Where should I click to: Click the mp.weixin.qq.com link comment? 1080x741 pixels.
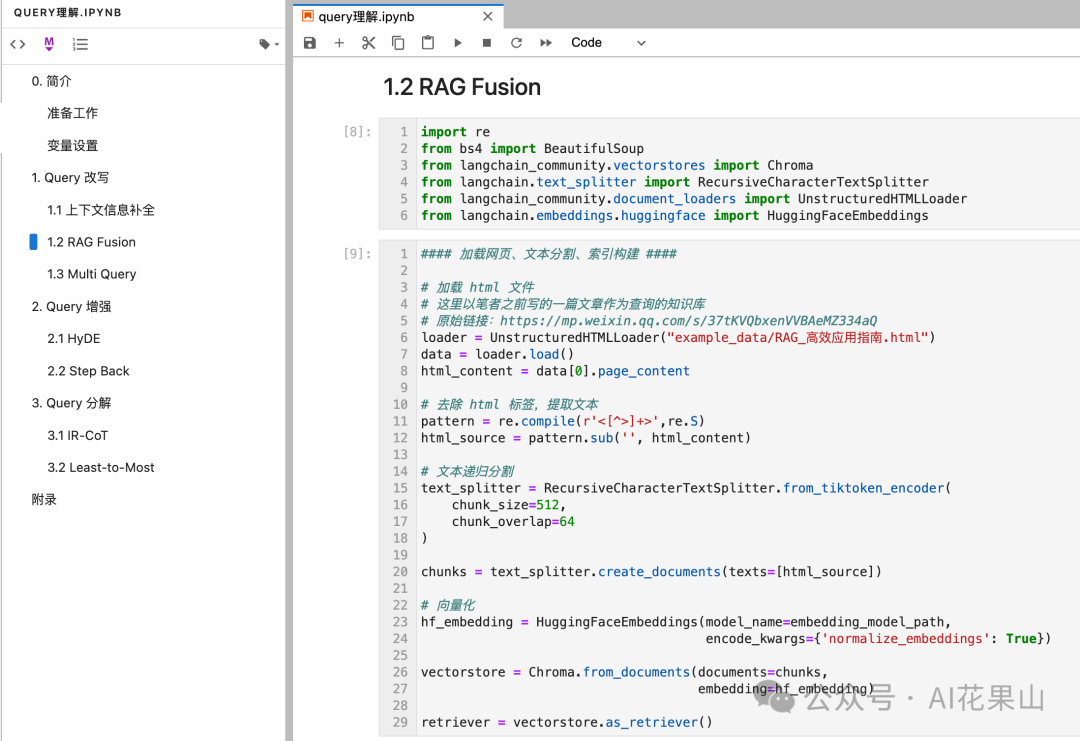649,321
